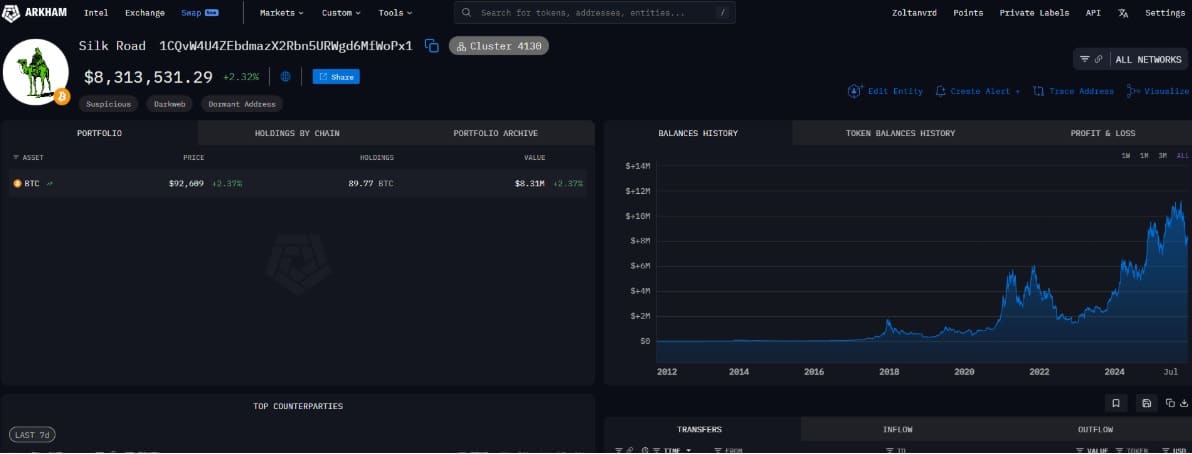Click the language translate icon in the header
The height and width of the screenshot is (454, 1192).
click(x=1123, y=13)
